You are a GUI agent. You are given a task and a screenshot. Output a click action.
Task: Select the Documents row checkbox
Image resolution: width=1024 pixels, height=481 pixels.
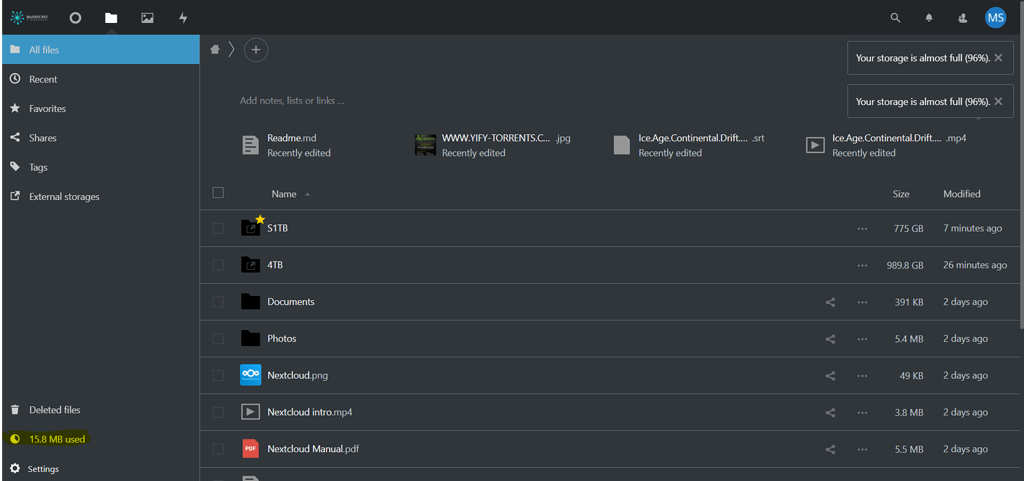coord(218,302)
